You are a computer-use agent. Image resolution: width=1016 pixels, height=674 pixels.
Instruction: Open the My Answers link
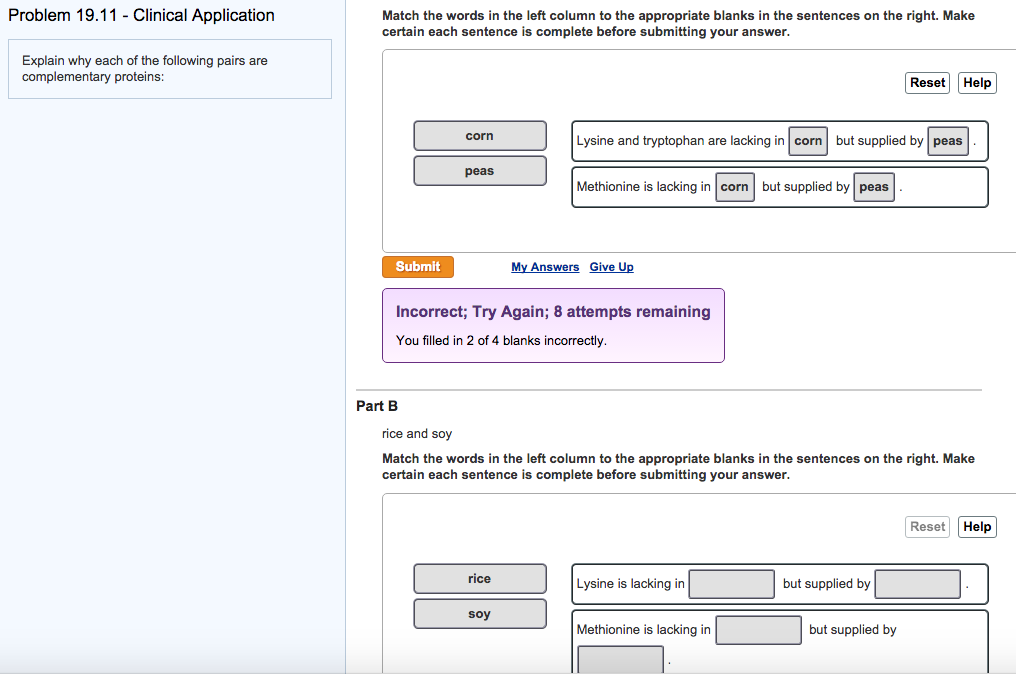(545, 267)
